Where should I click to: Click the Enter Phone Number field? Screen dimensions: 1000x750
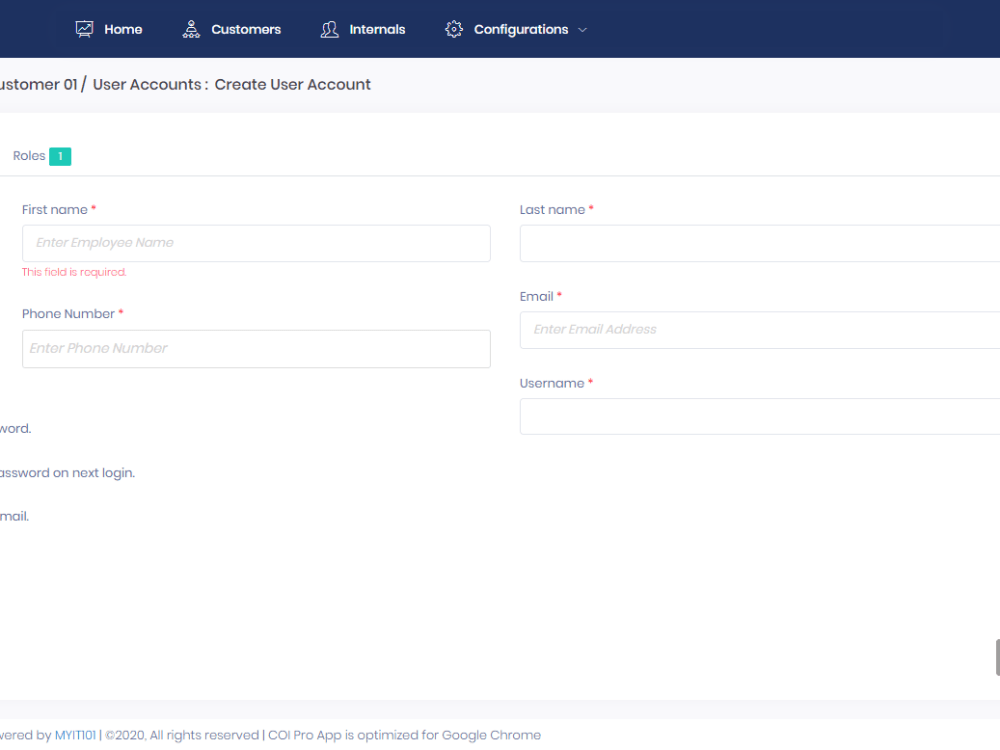tap(256, 348)
